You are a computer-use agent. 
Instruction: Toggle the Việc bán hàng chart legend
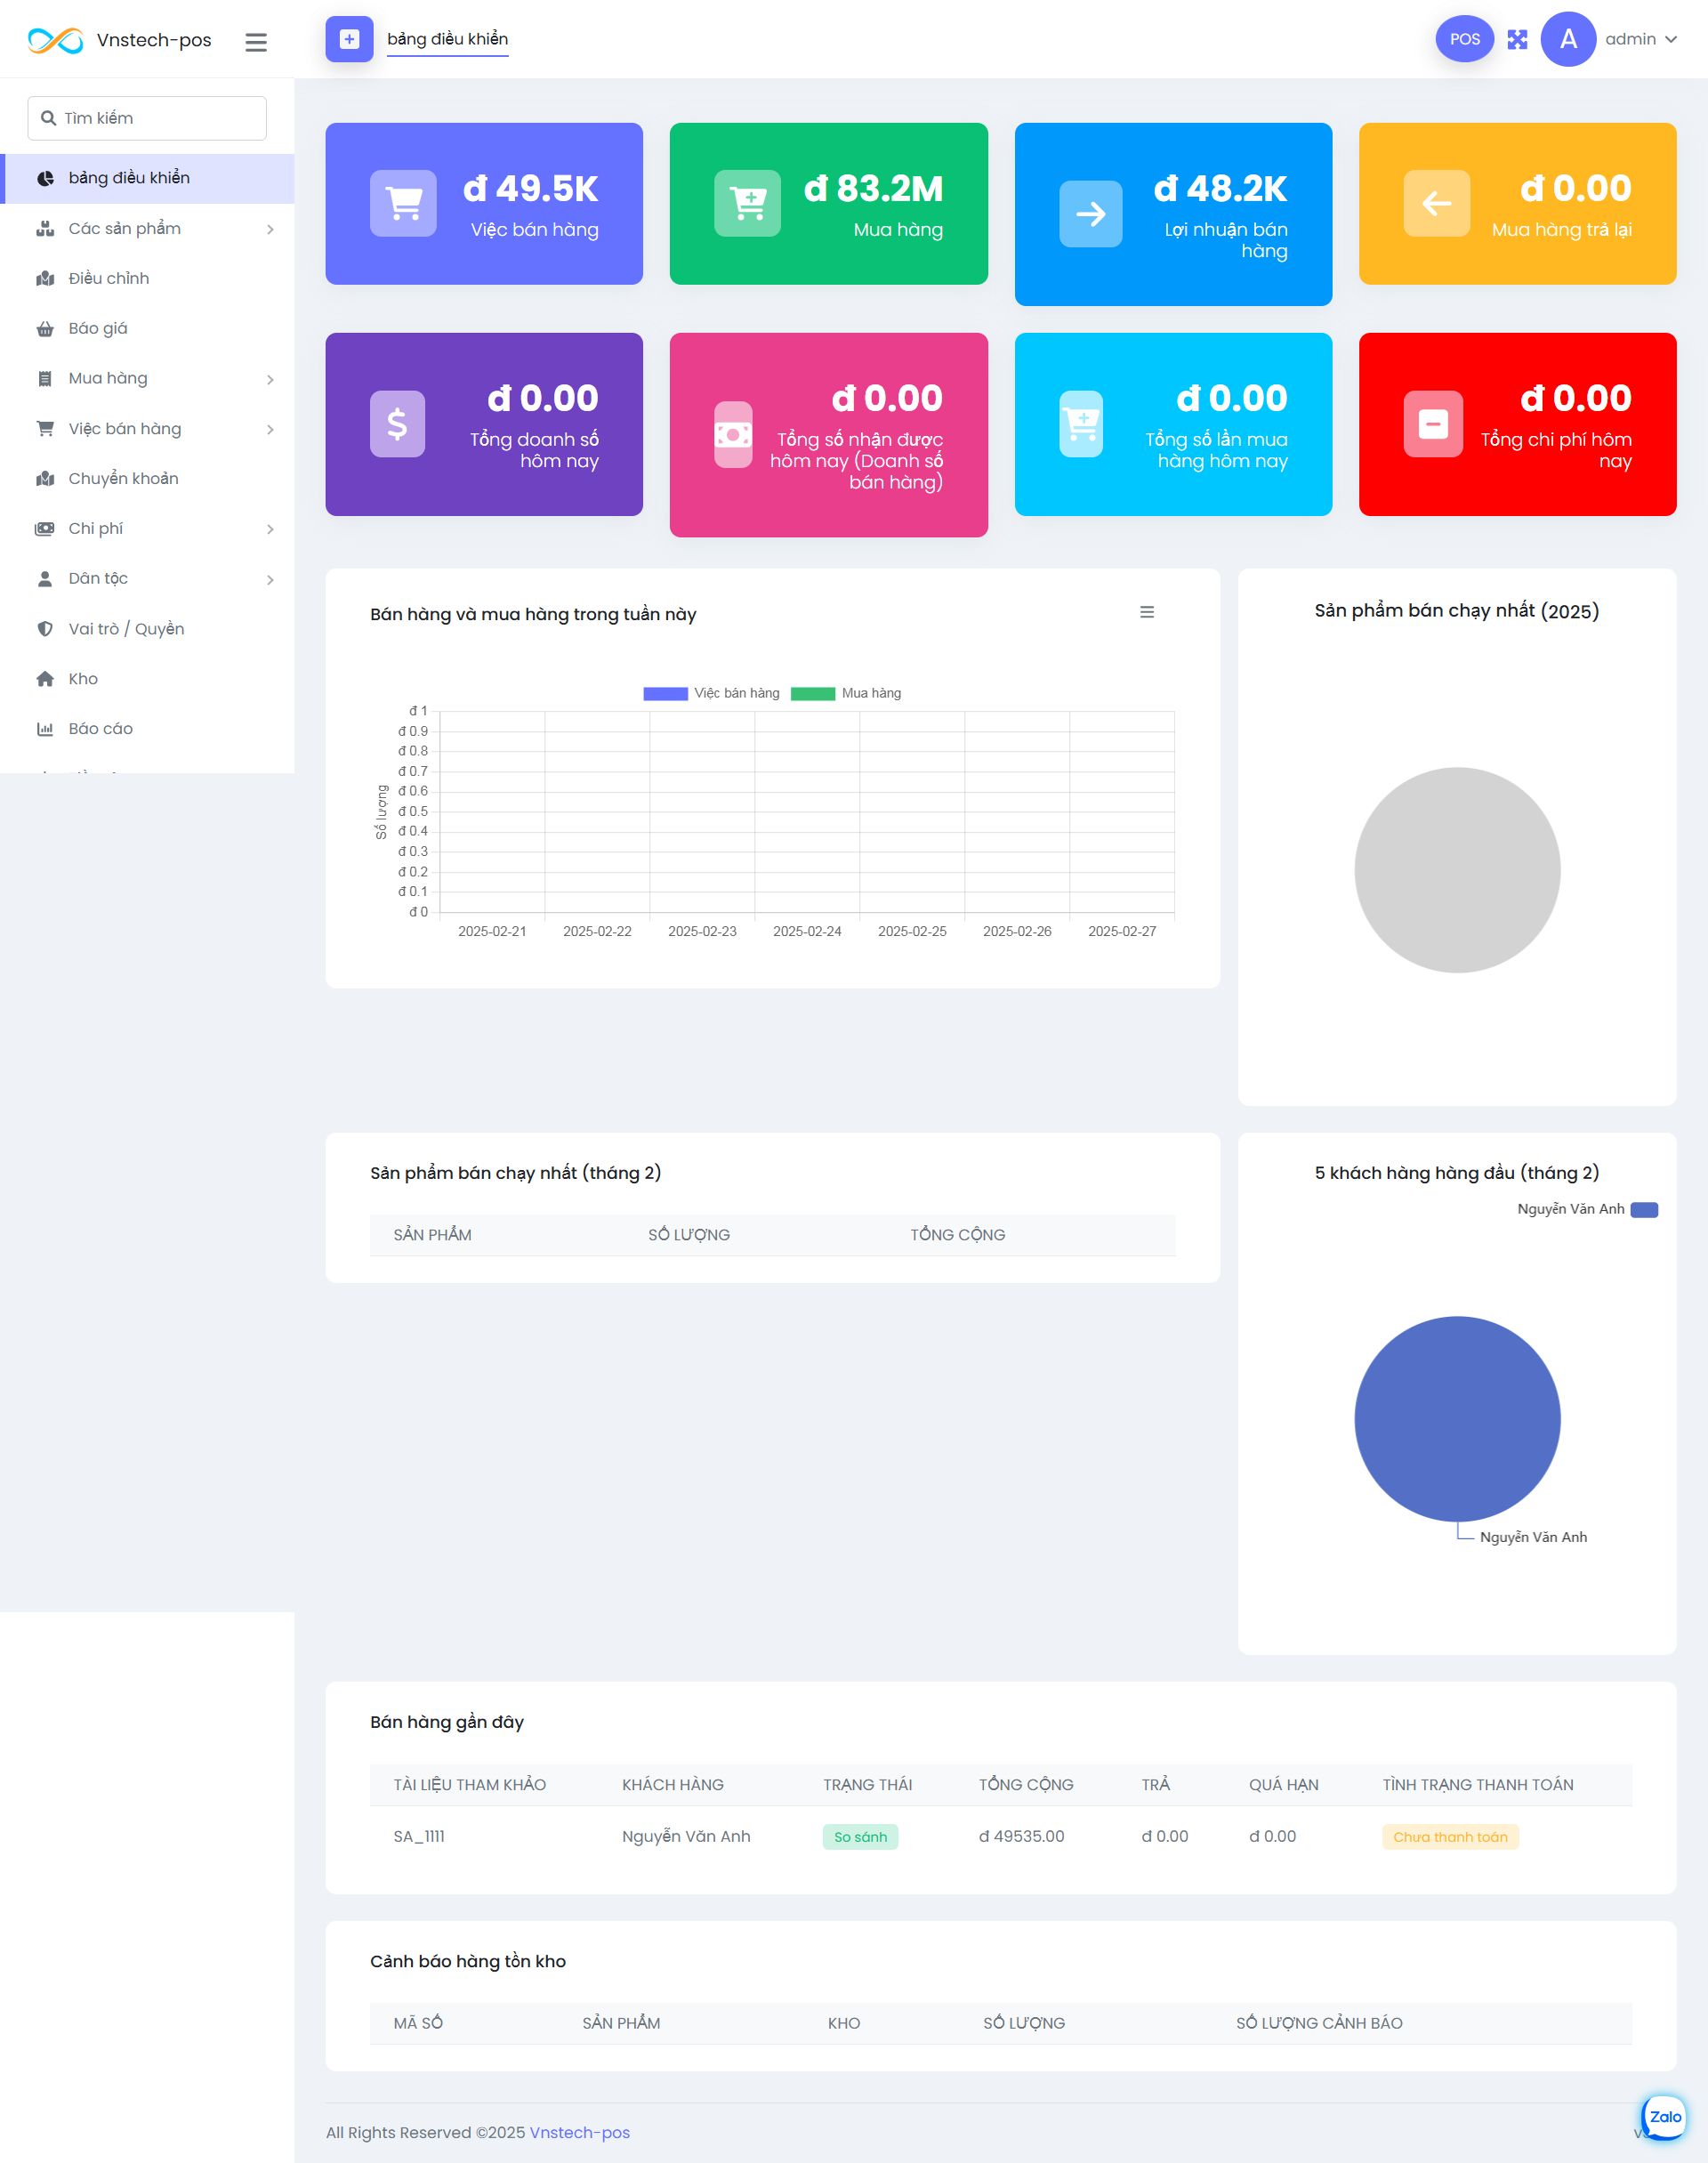[x=711, y=693]
